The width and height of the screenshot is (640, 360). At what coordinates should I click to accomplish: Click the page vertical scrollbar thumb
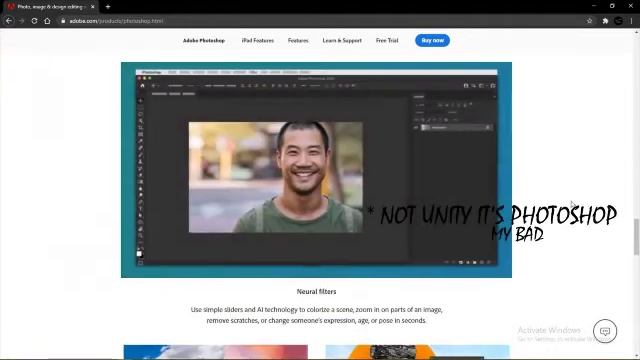[636, 237]
